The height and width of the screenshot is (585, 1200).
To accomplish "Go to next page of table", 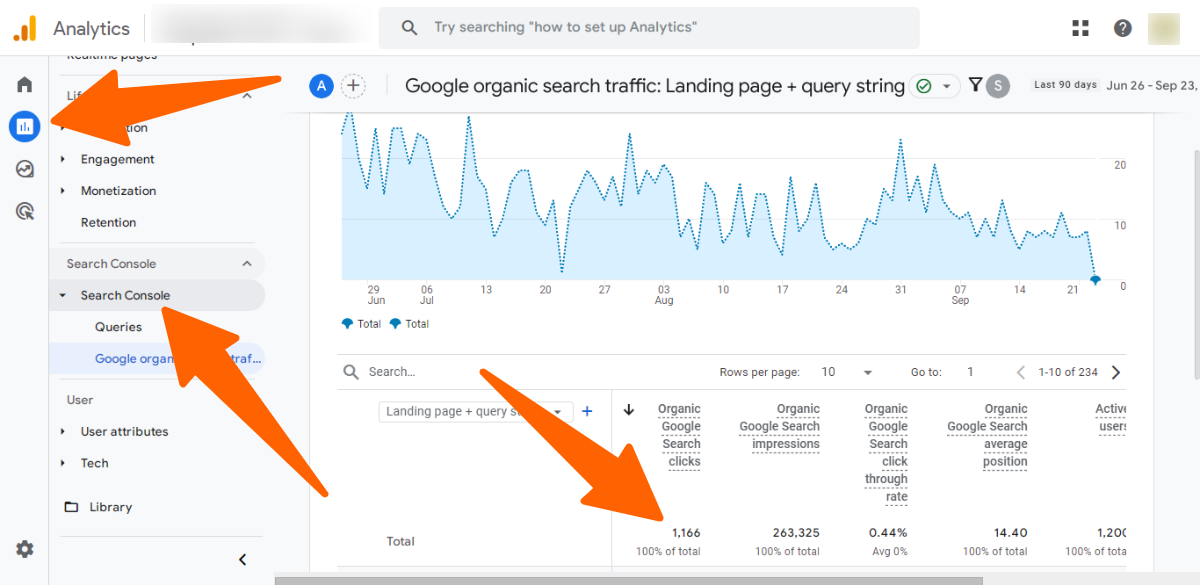I will (x=1116, y=372).
